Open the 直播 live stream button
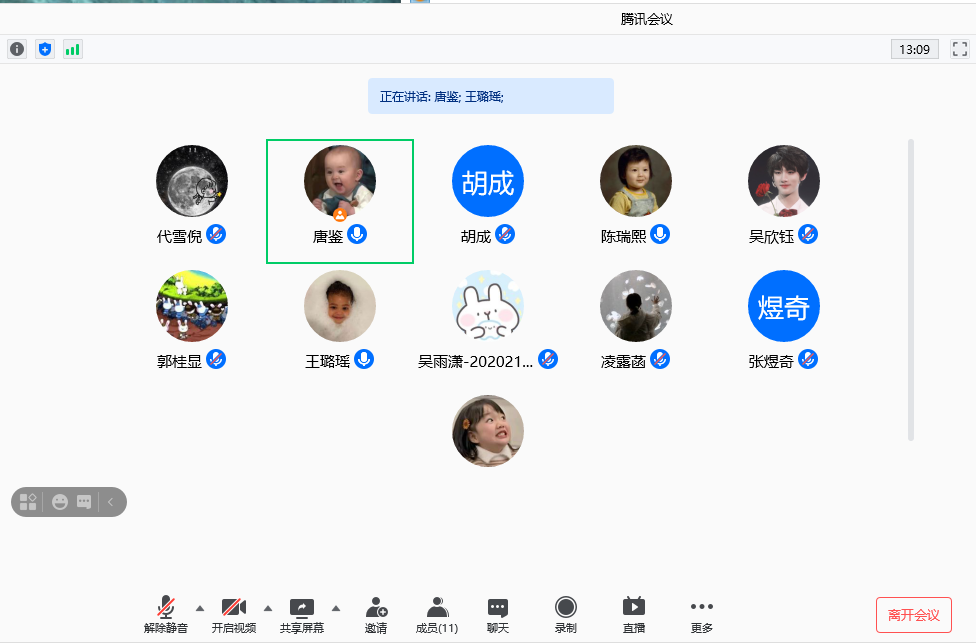The image size is (976, 643). pos(634,614)
